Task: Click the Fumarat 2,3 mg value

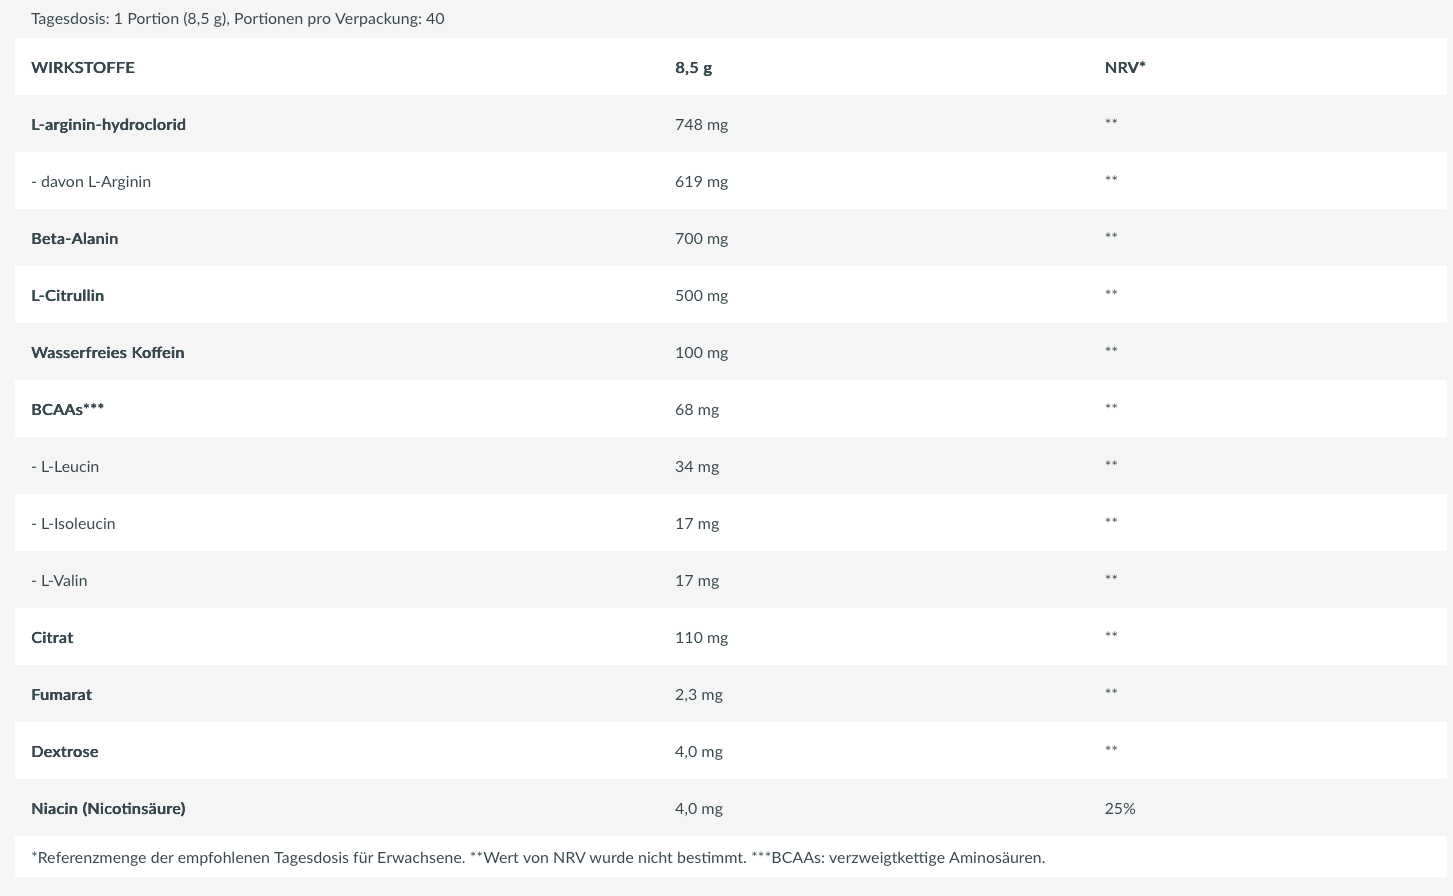Action: pos(698,694)
